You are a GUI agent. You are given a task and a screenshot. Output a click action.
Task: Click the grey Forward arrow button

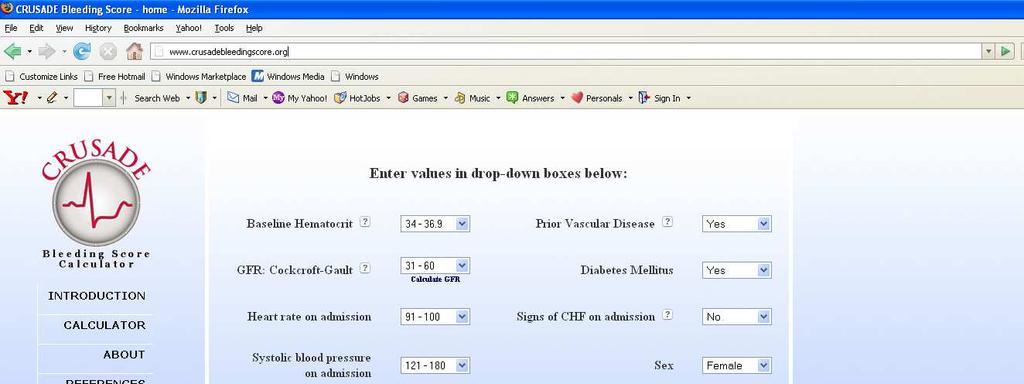click(x=46, y=51)
